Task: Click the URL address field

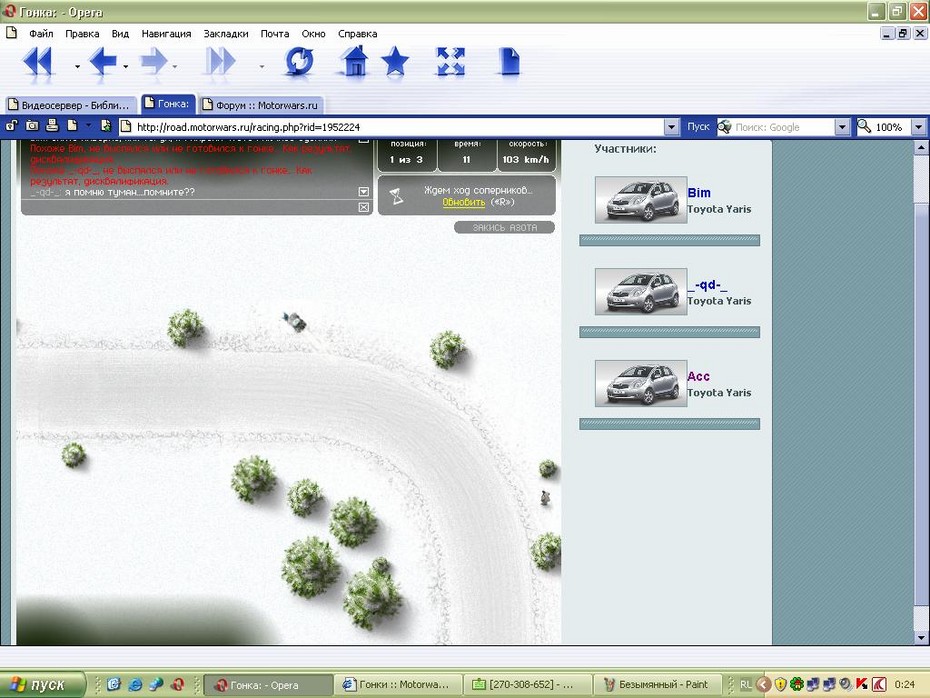Action: tap(391, 127)
